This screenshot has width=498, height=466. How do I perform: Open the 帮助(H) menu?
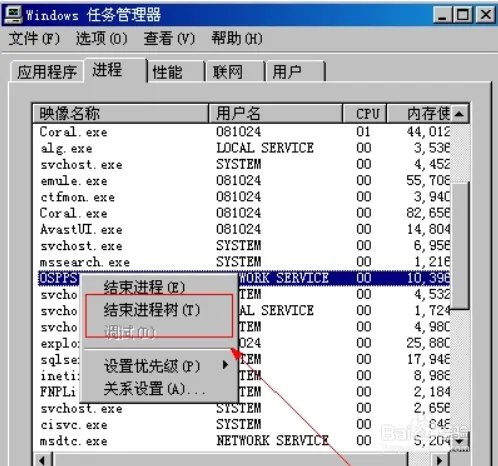tap(237, 38)
